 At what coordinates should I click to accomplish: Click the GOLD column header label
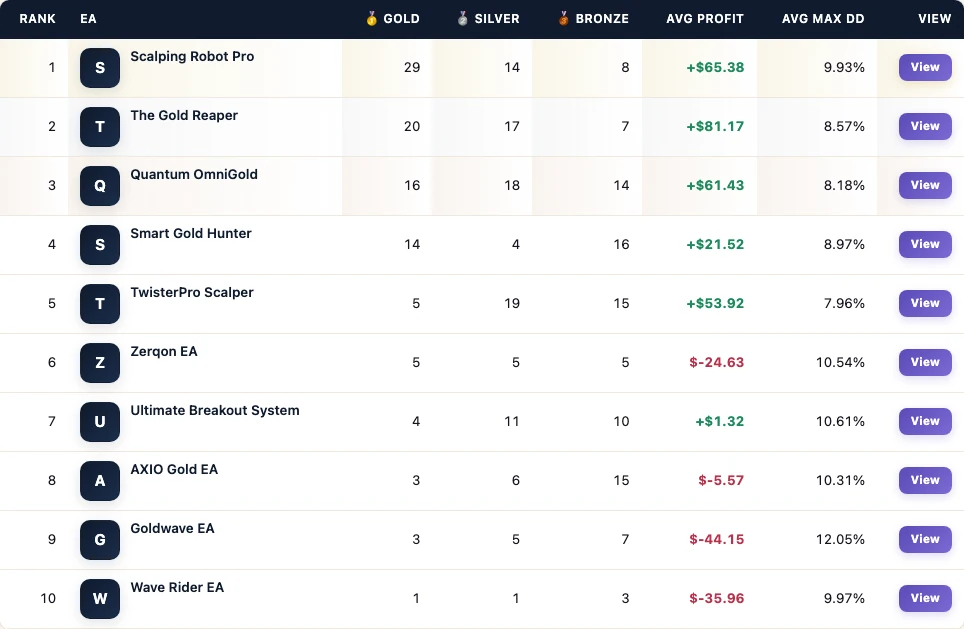pos(401,18)
